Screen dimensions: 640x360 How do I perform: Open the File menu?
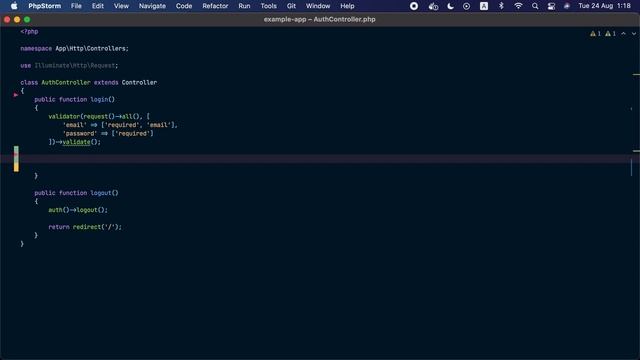point(76,6)
